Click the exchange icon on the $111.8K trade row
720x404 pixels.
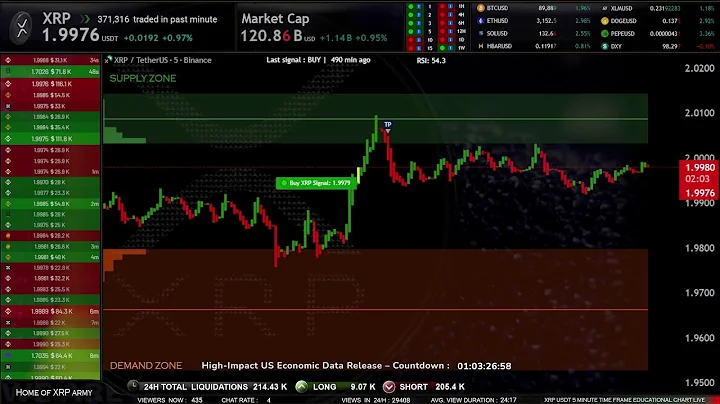point(8,139)
